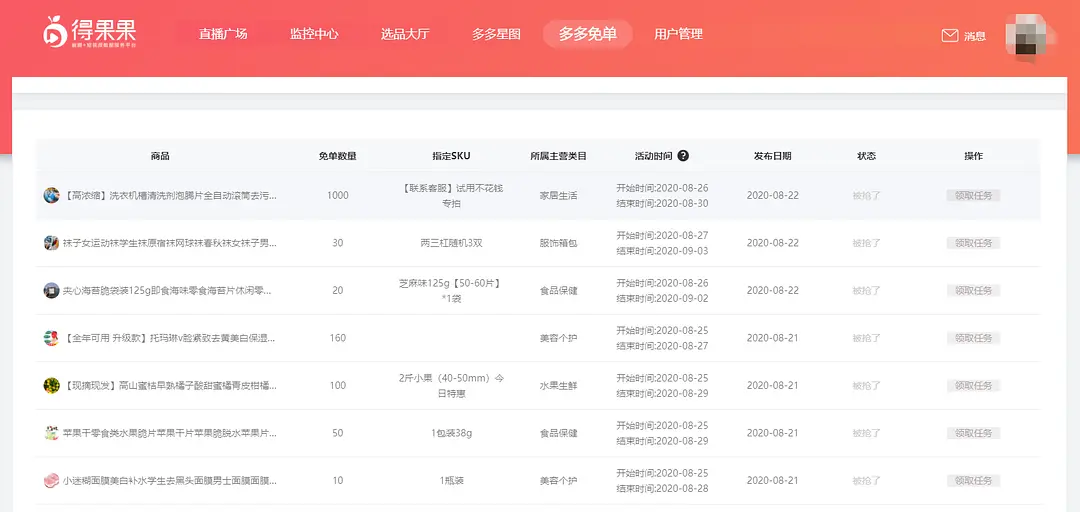The image size is (1080, 512).
Task: Click the 托玛琳 skincare product thumbnail
Action: [x=52, y=338]
